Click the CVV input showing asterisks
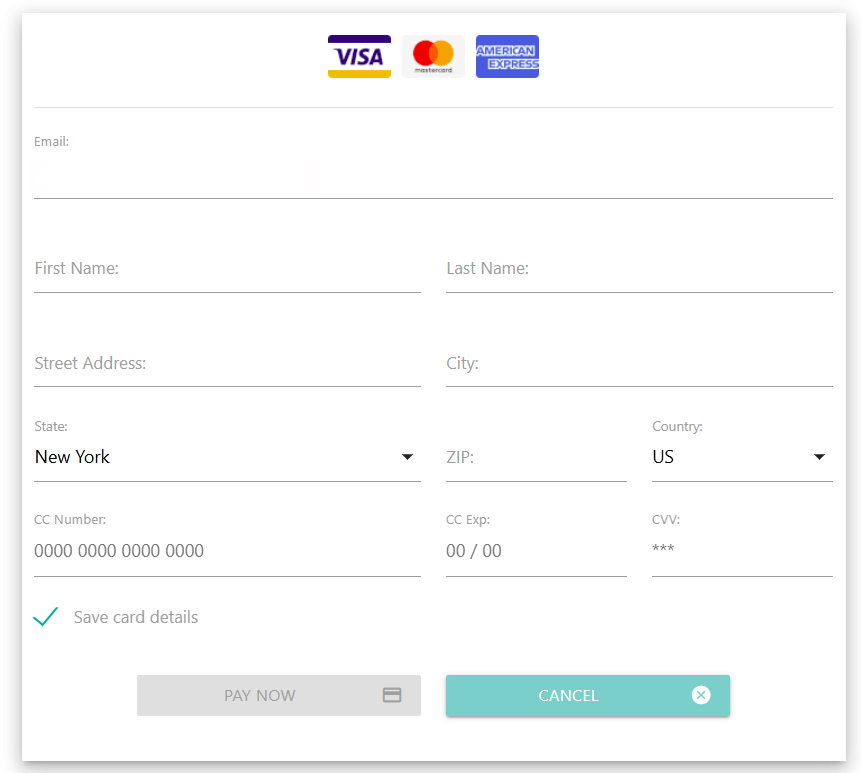Image resolution: width=861 pixels, height=773 pixels. pyautogui.click(x=742, y=550)
